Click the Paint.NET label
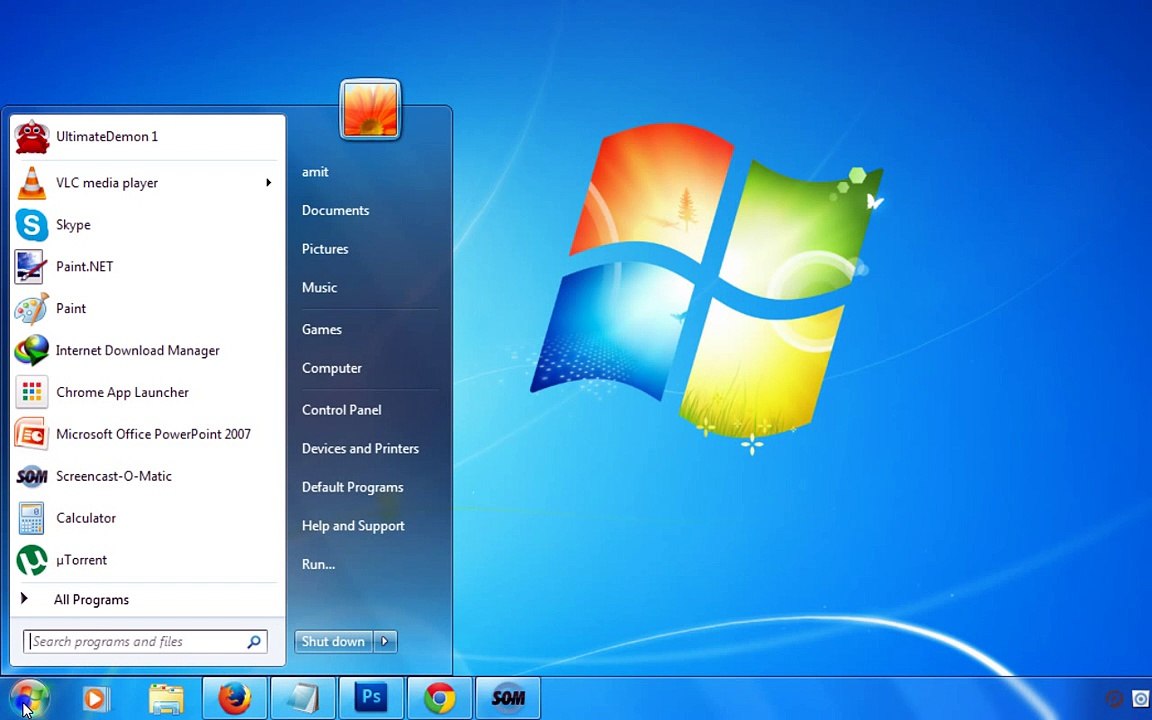This screenshot has height=720, width=1152. pos(85,267)
